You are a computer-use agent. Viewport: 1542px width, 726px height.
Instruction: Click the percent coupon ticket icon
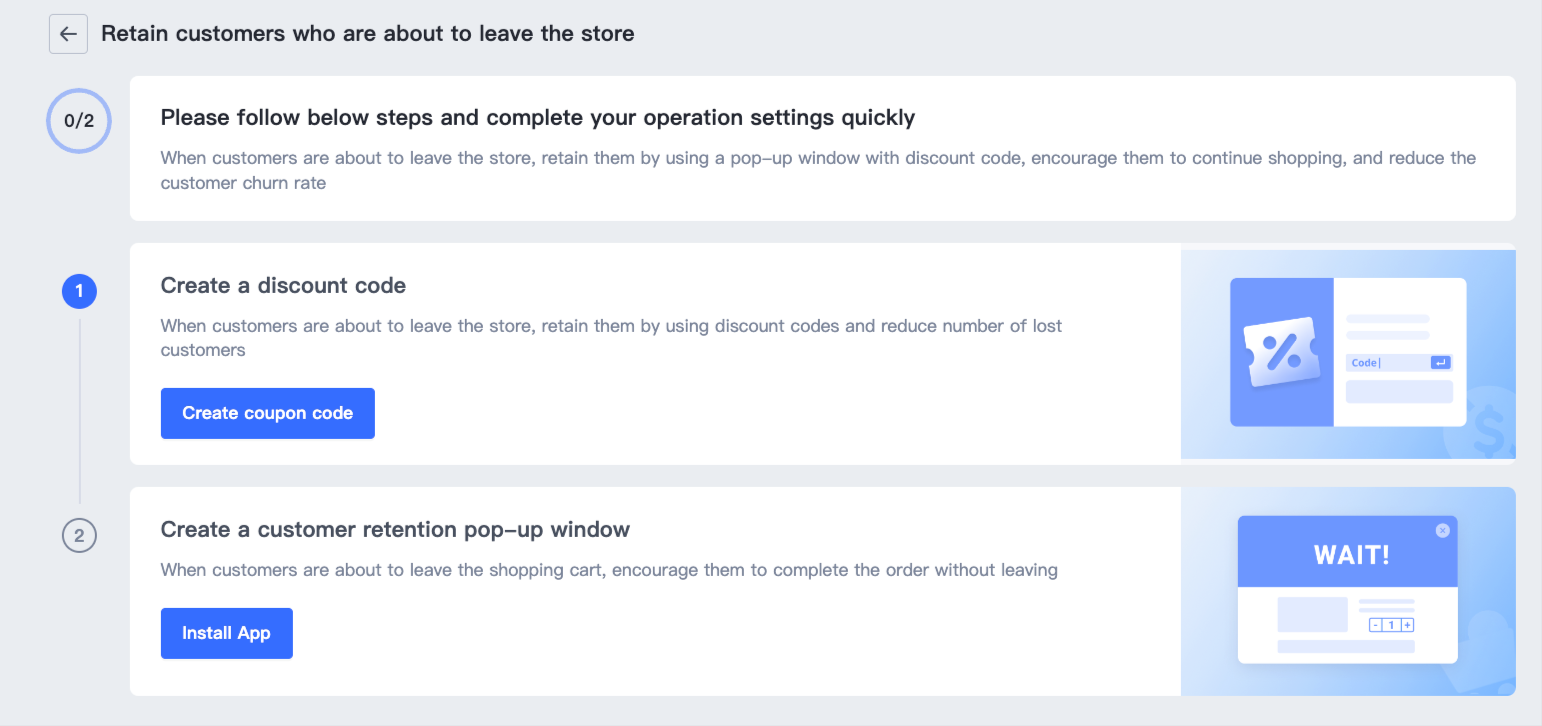coord(1281,351)
